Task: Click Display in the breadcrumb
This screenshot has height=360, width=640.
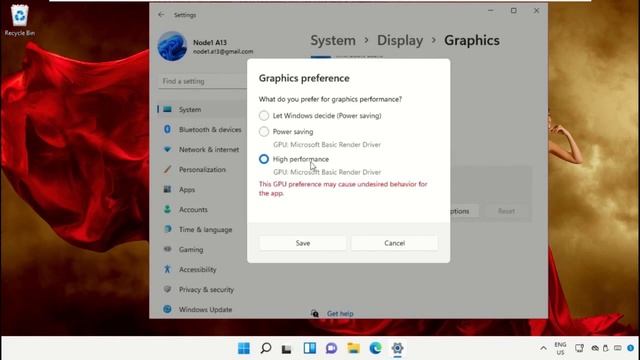Action: (x=400, y=40)
